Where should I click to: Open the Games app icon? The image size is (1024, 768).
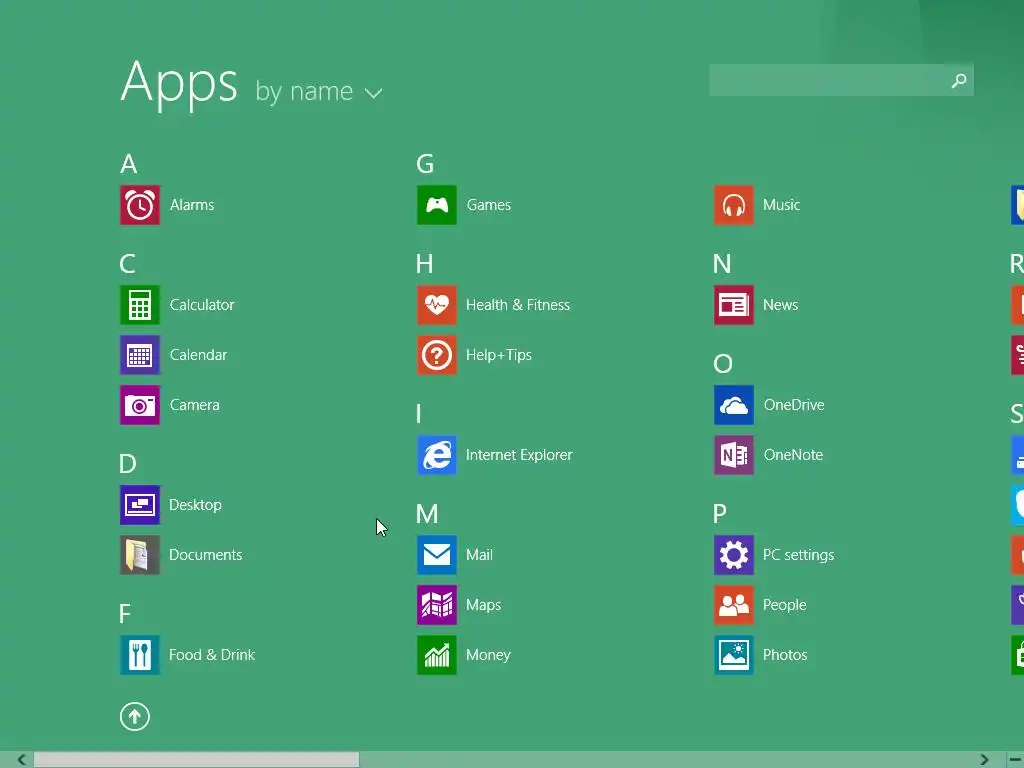click(437, 205)
